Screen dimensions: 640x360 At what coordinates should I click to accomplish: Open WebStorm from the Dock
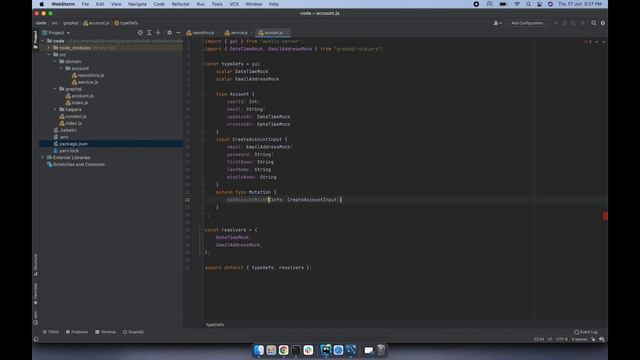(x=326, y=350)
